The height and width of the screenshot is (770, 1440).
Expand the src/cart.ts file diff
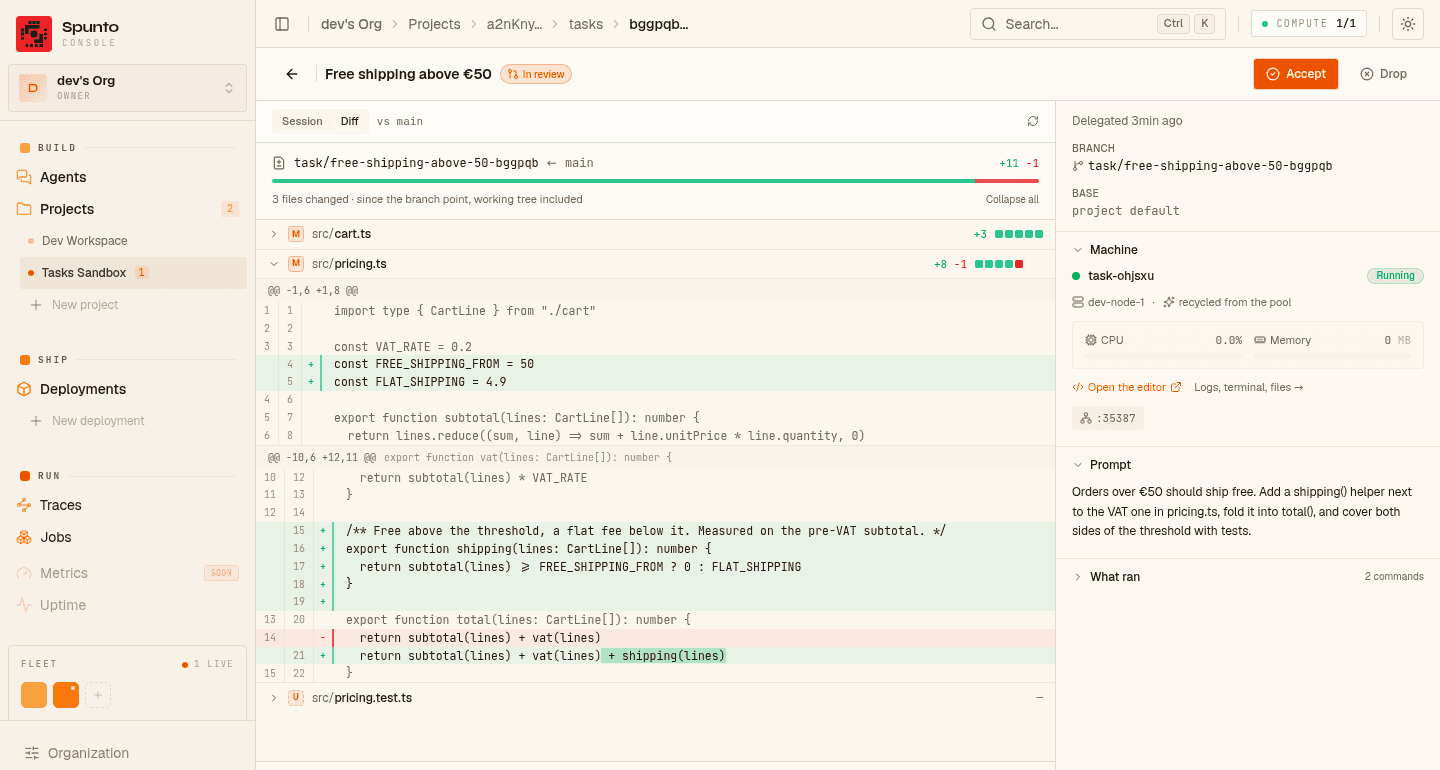point(273,234)
